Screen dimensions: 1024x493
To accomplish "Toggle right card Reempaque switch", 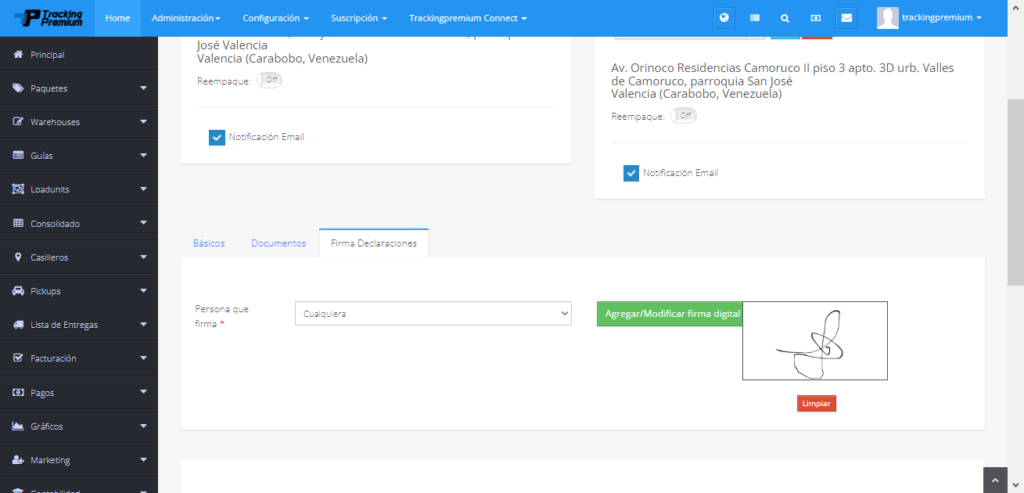I will (684, 116).
